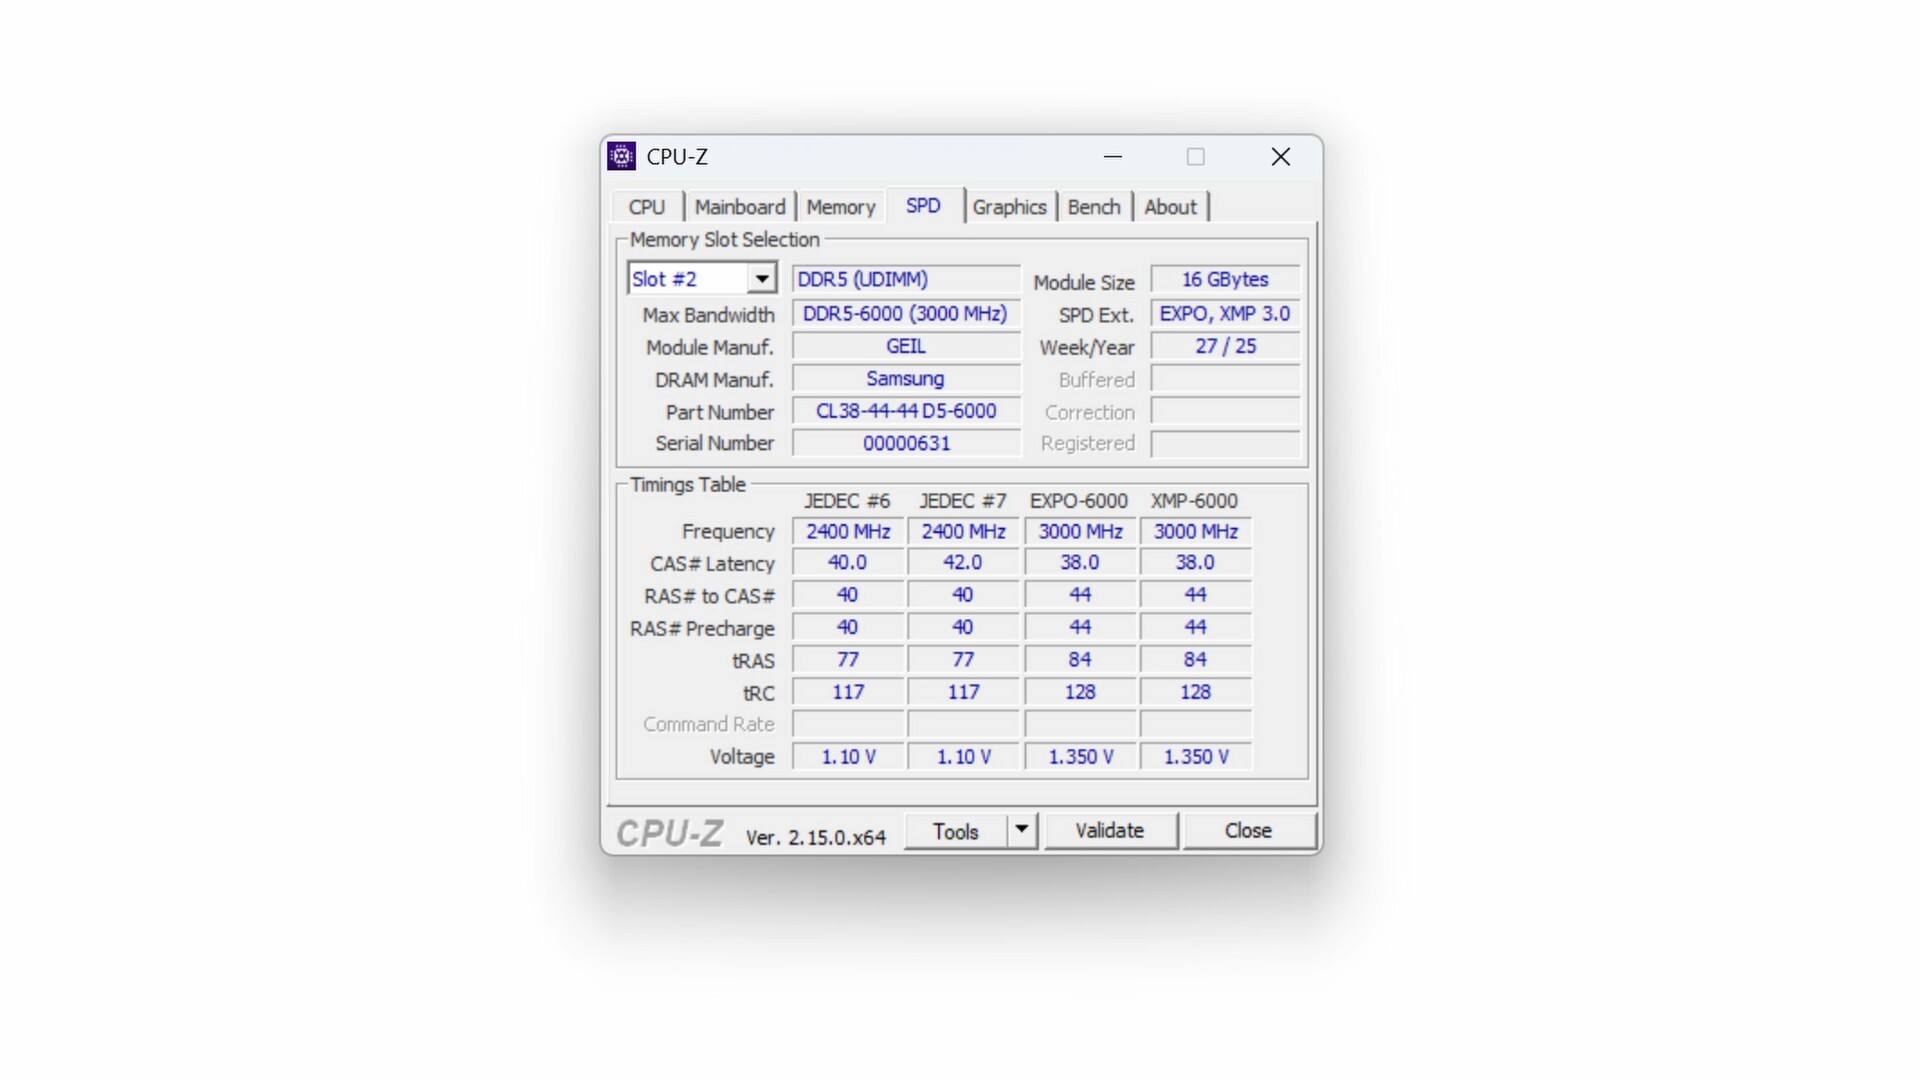Open the Bench tab

[x=1094, y=206]
